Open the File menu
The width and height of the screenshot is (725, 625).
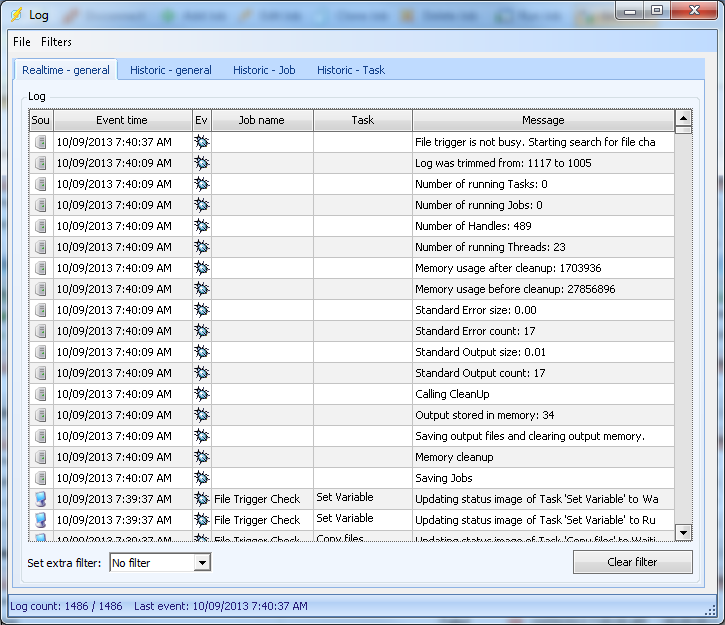[22, 42]
